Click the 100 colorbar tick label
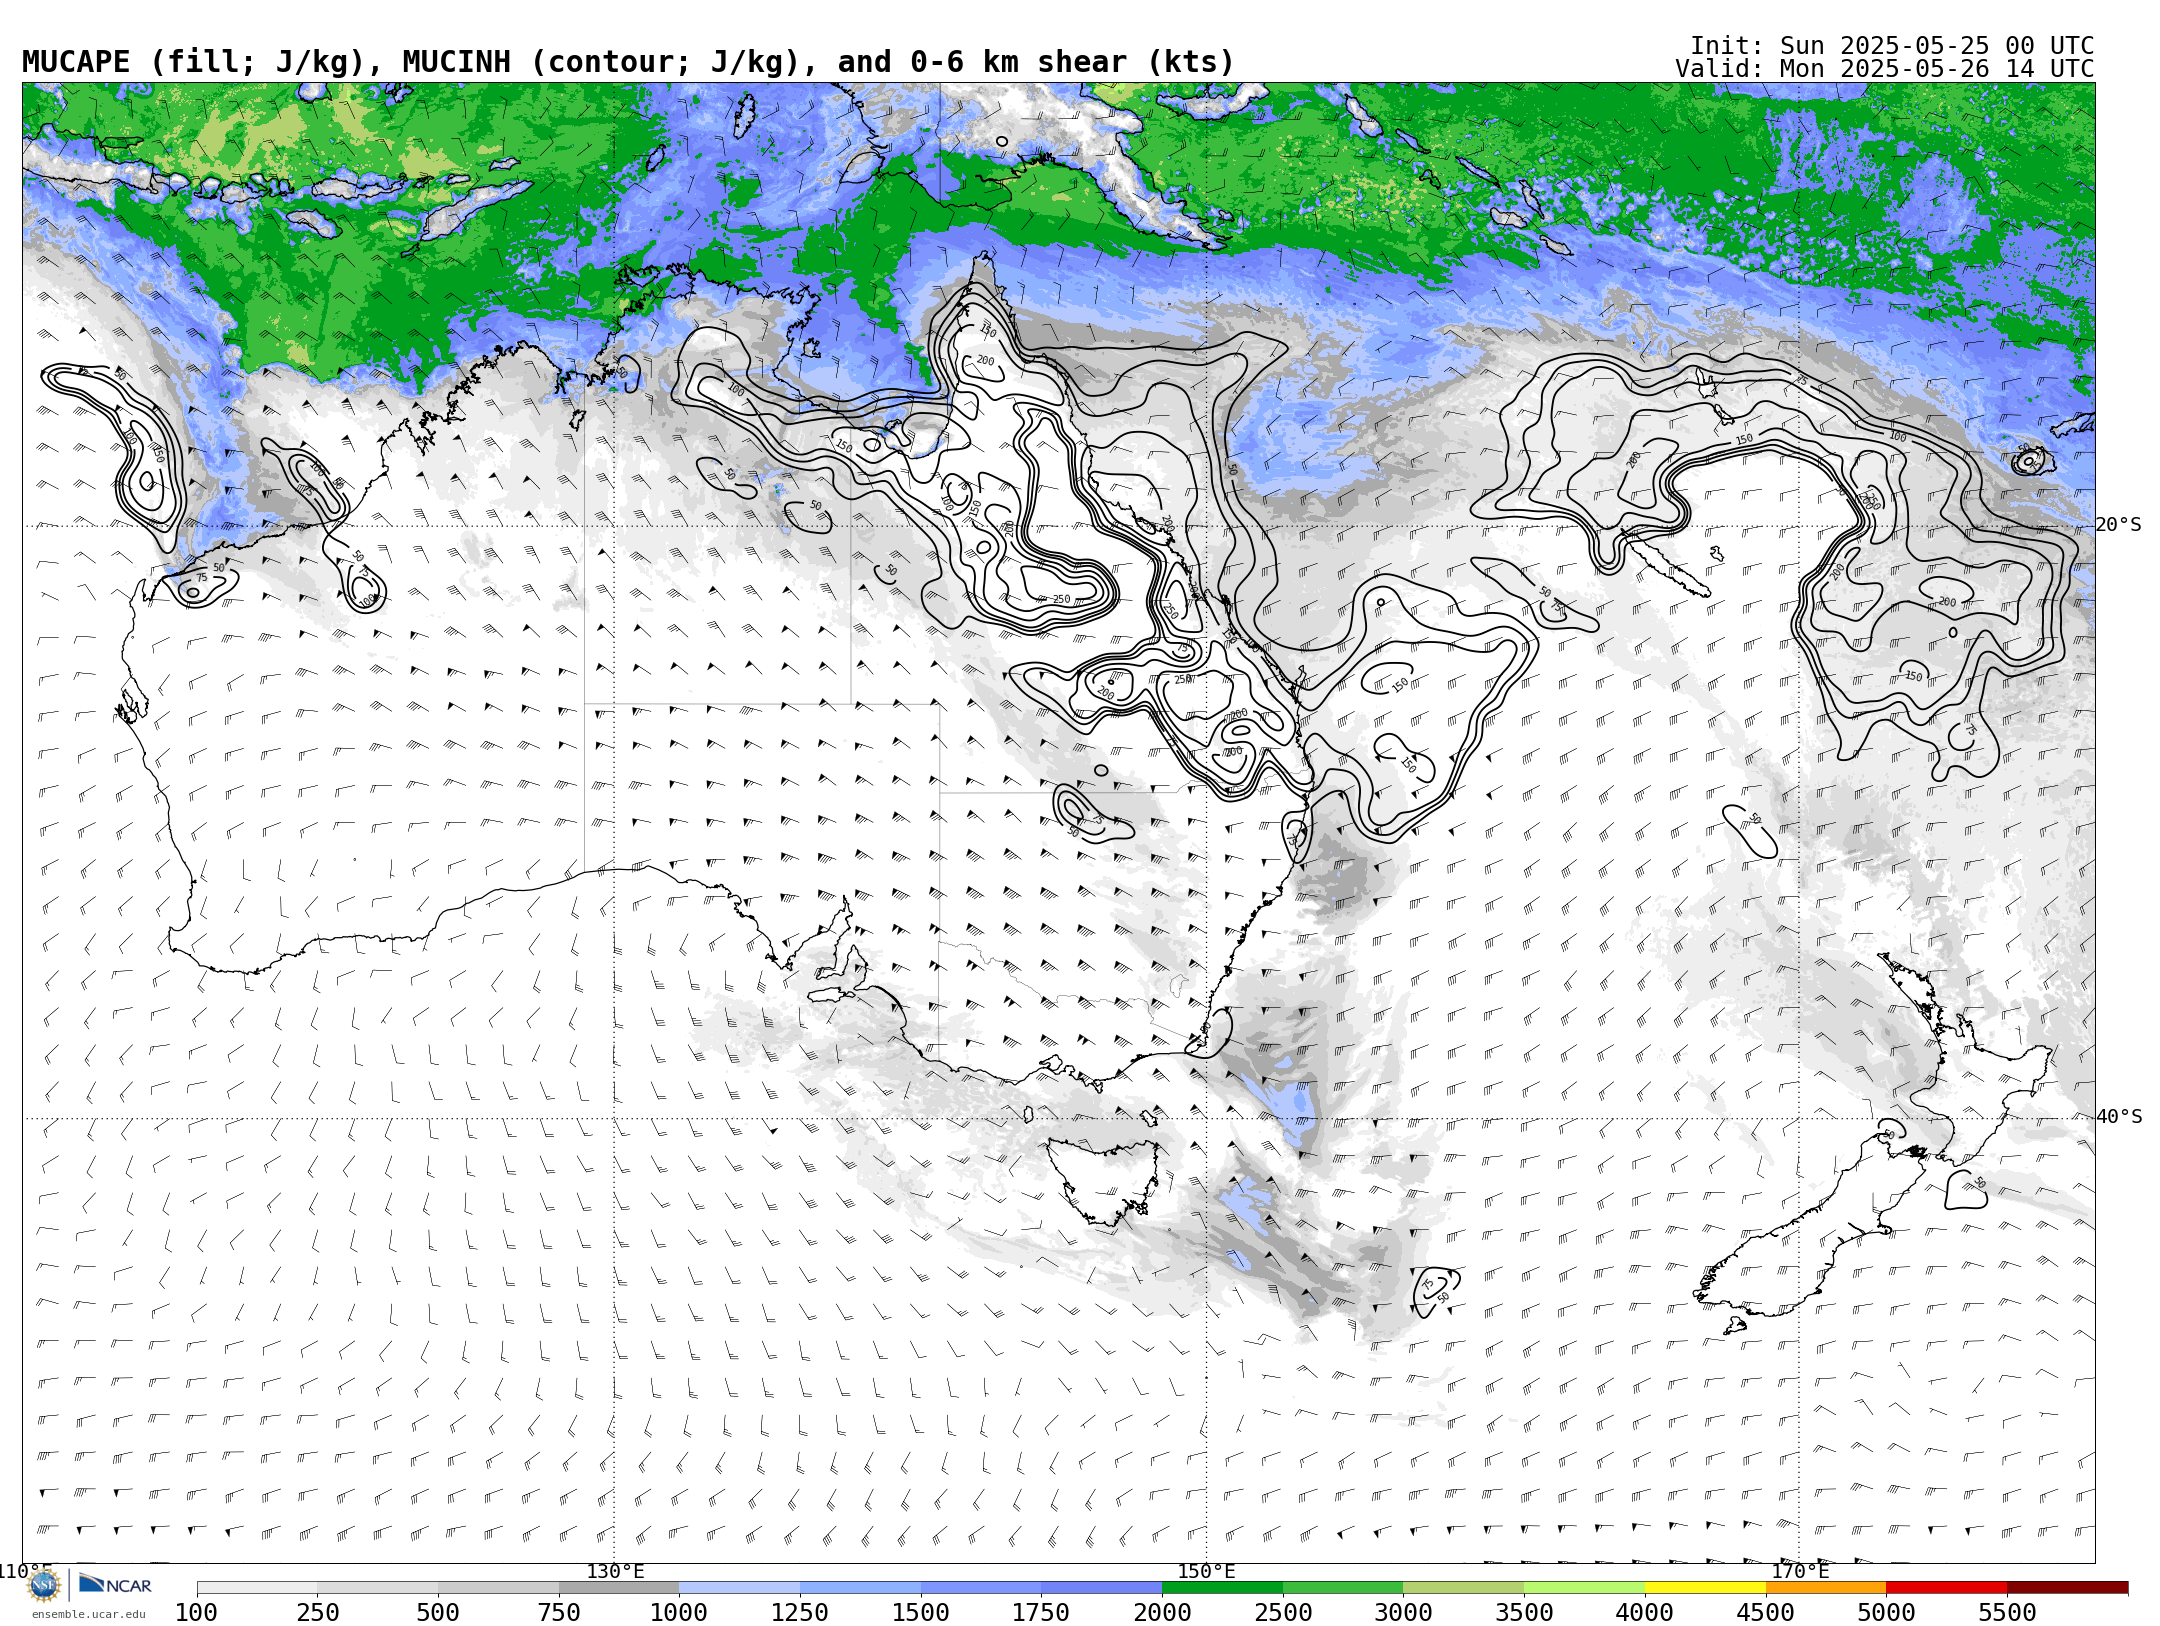The height and width of the screenshot is (1626, 2160). (196, 1613)
